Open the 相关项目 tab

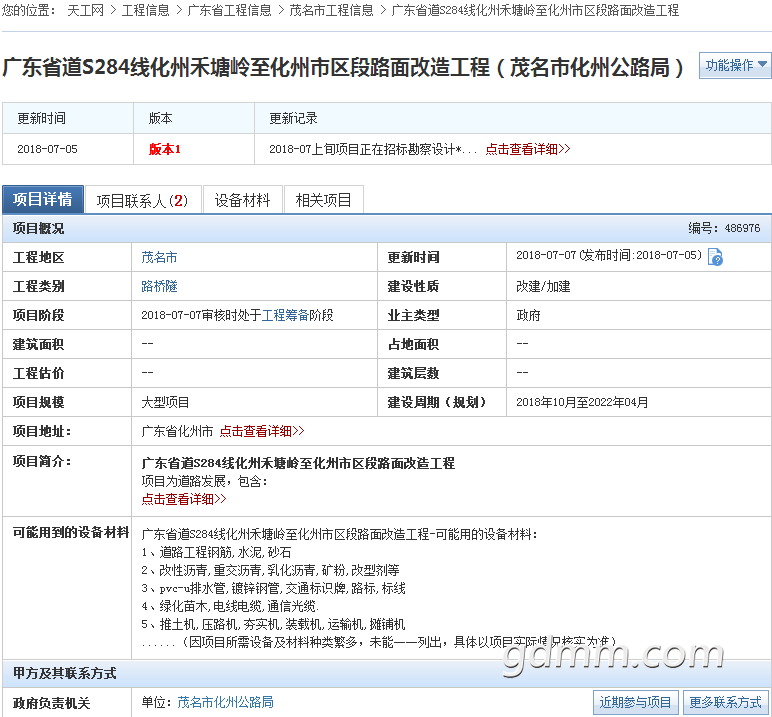pyautogui.click(x=323, y=200)
